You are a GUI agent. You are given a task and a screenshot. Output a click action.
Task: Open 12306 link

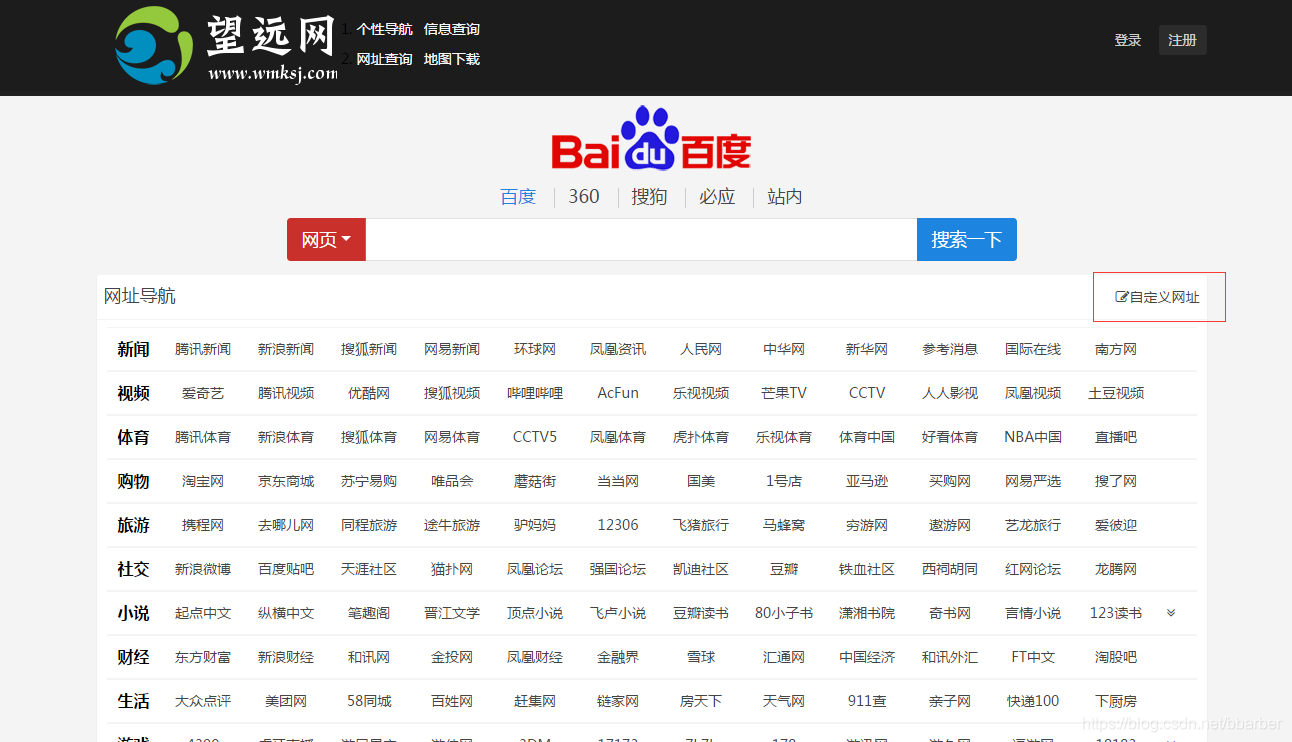click(x=618, y=525)
